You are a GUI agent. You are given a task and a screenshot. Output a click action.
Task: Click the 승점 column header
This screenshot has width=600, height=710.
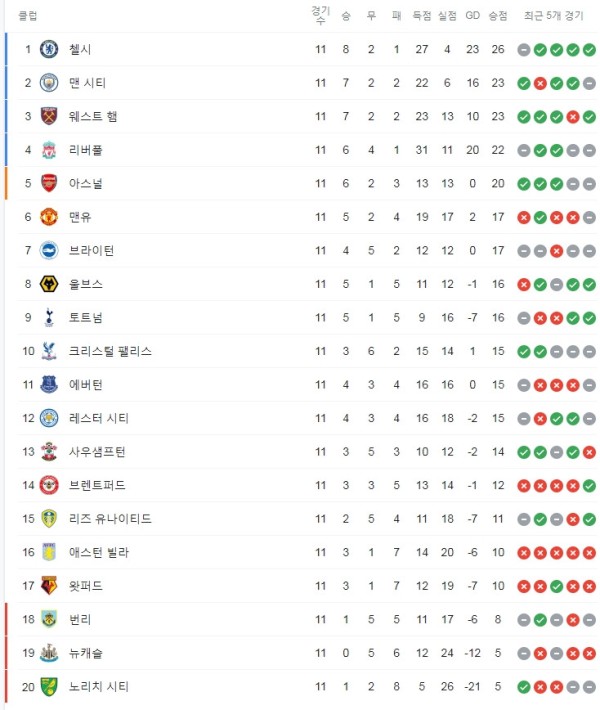tap(498, 16)
